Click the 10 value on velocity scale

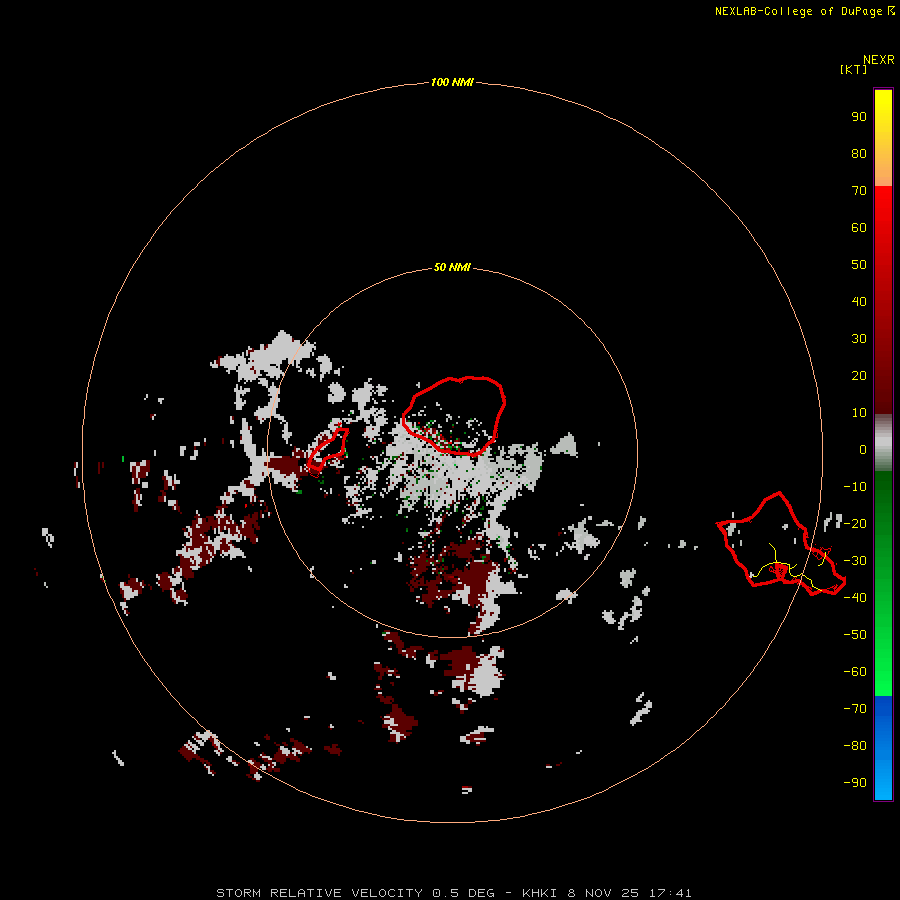tap(859, 413)
